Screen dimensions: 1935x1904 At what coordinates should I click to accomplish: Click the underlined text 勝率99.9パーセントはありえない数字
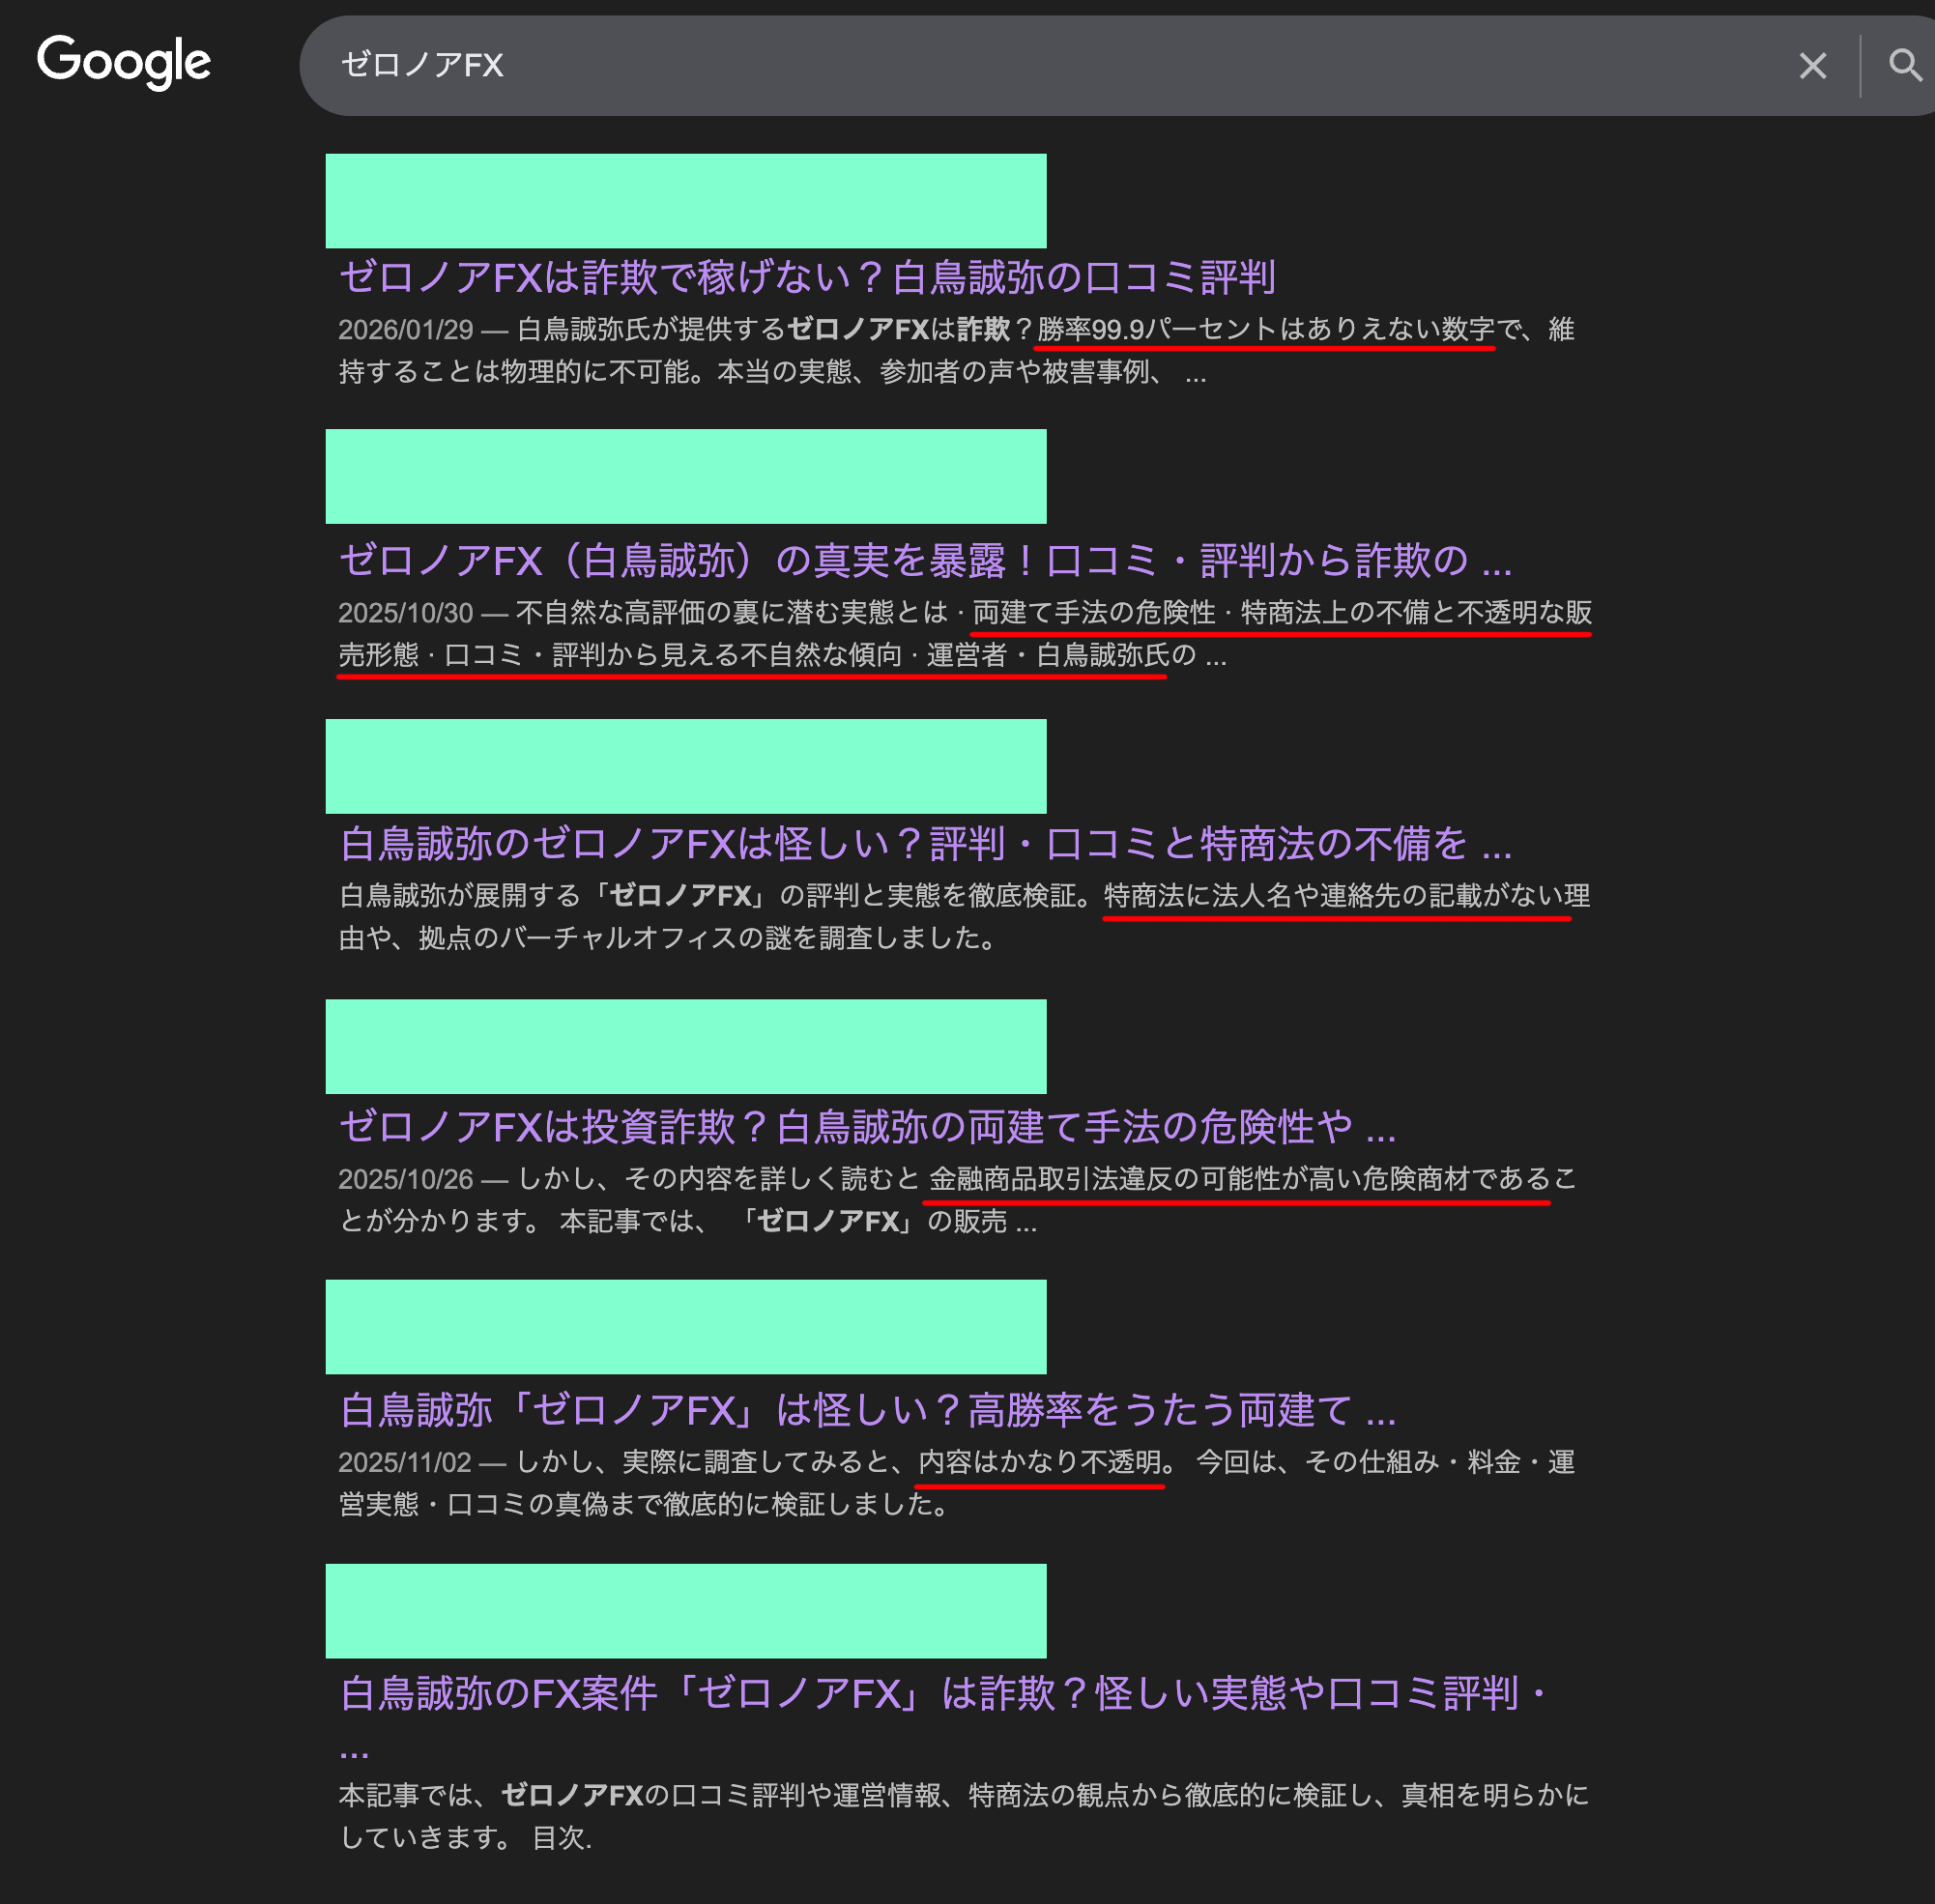click(1264, 330)
